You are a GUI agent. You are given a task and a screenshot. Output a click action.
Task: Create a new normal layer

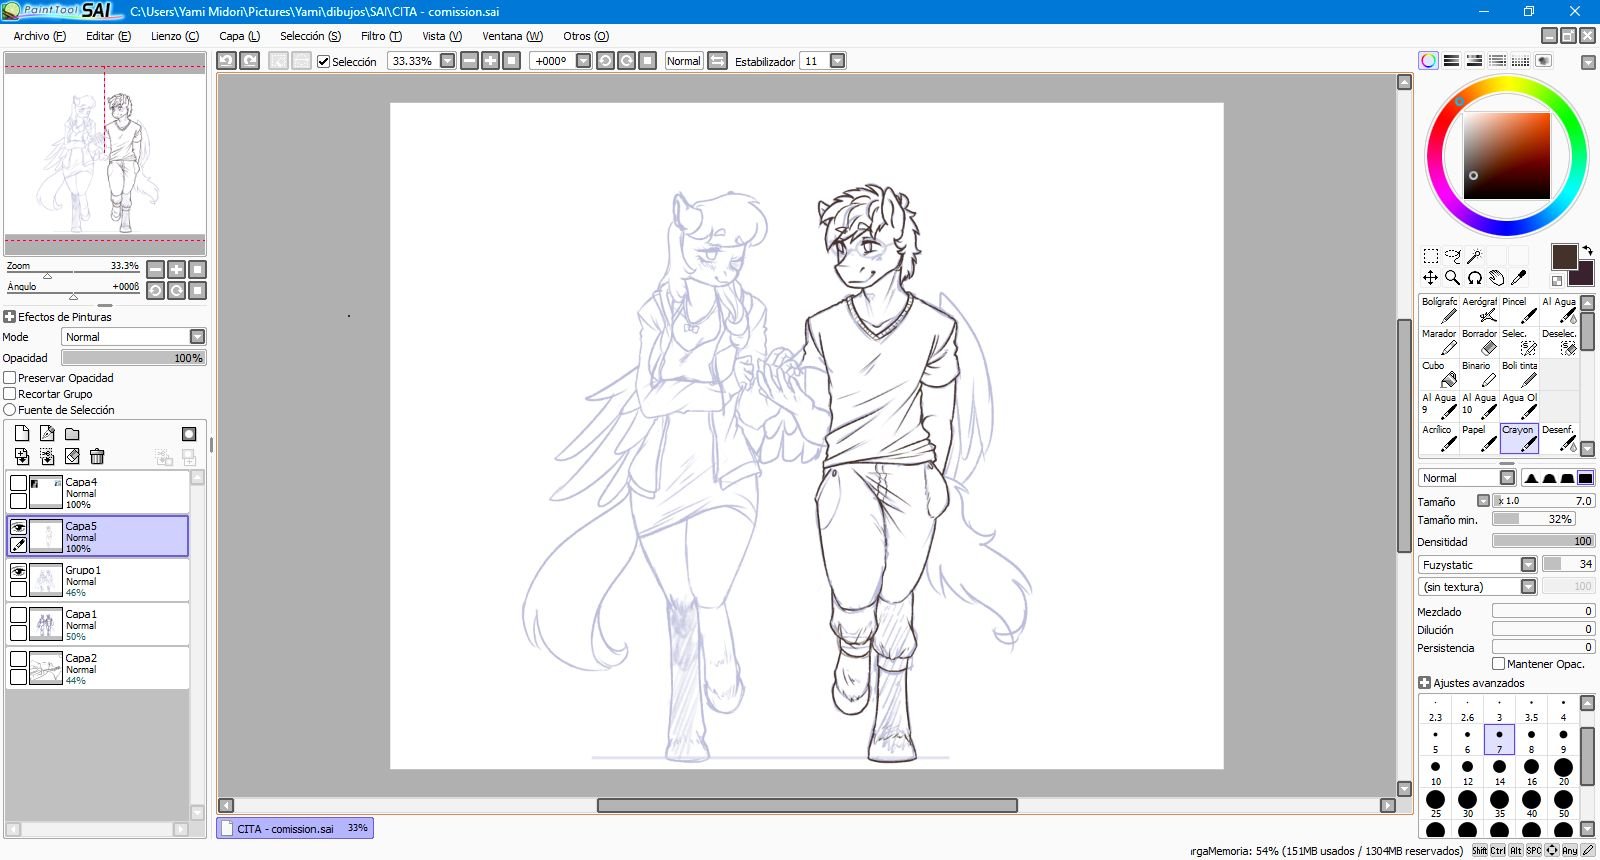[22, 433]
